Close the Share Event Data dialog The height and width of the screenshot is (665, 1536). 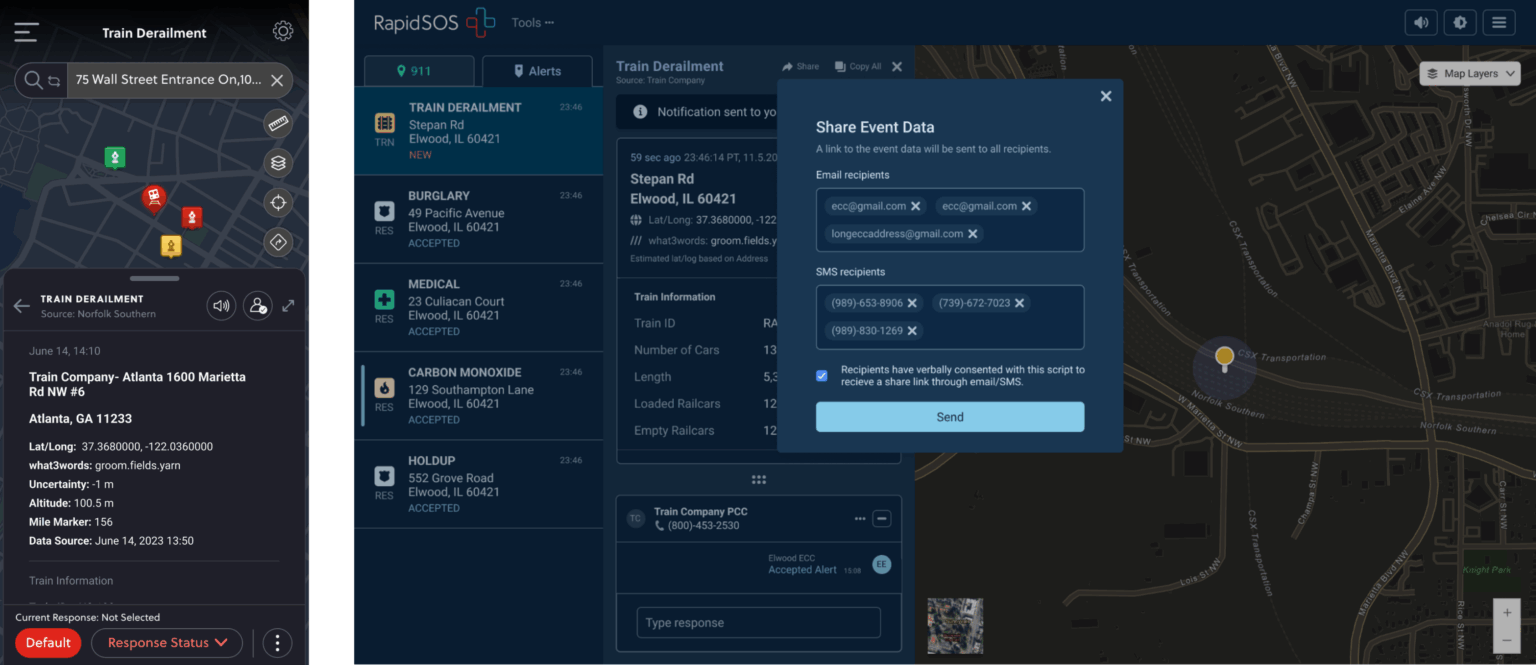click(x=1106, y=96)
